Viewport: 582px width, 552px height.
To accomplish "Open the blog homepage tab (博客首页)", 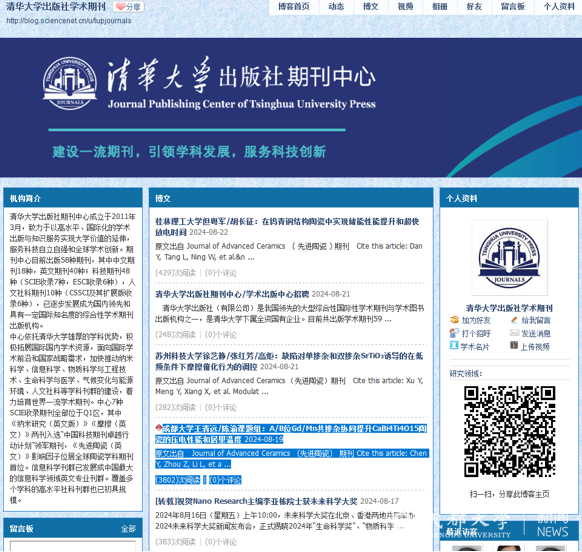I will [294, 7].
